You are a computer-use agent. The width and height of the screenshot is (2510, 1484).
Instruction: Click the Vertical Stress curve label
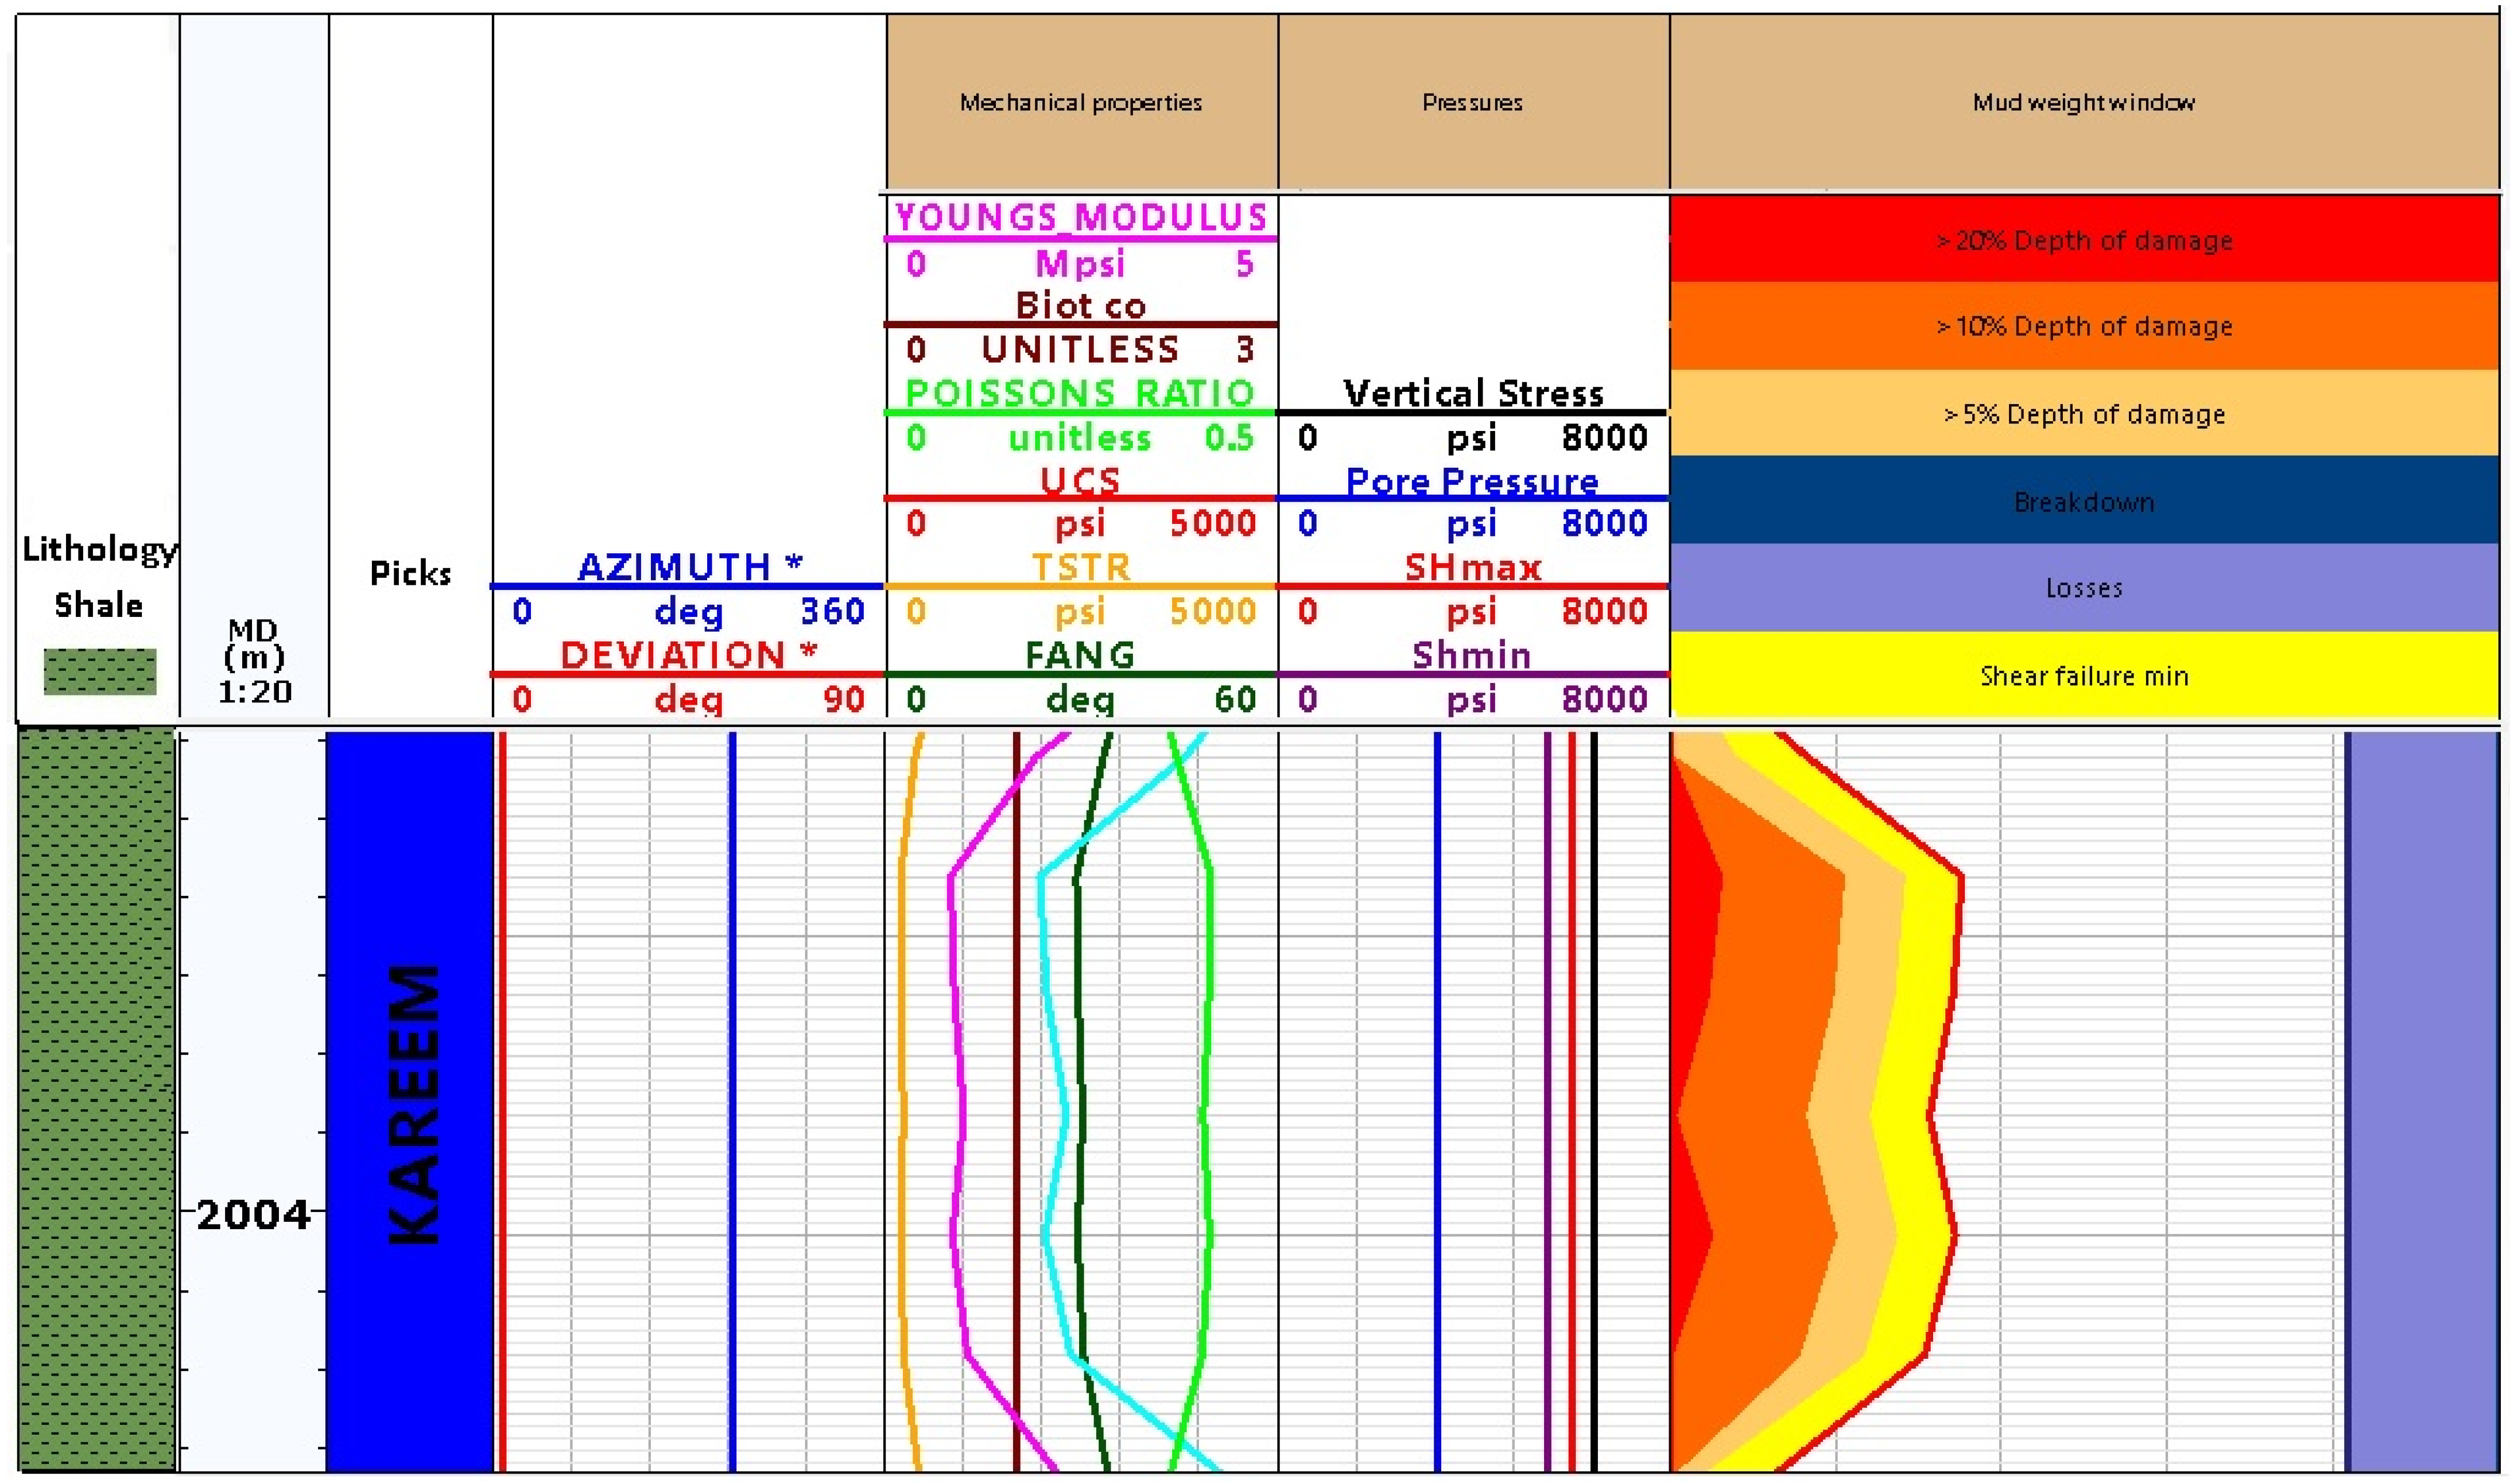click(x=1472, y=393)
